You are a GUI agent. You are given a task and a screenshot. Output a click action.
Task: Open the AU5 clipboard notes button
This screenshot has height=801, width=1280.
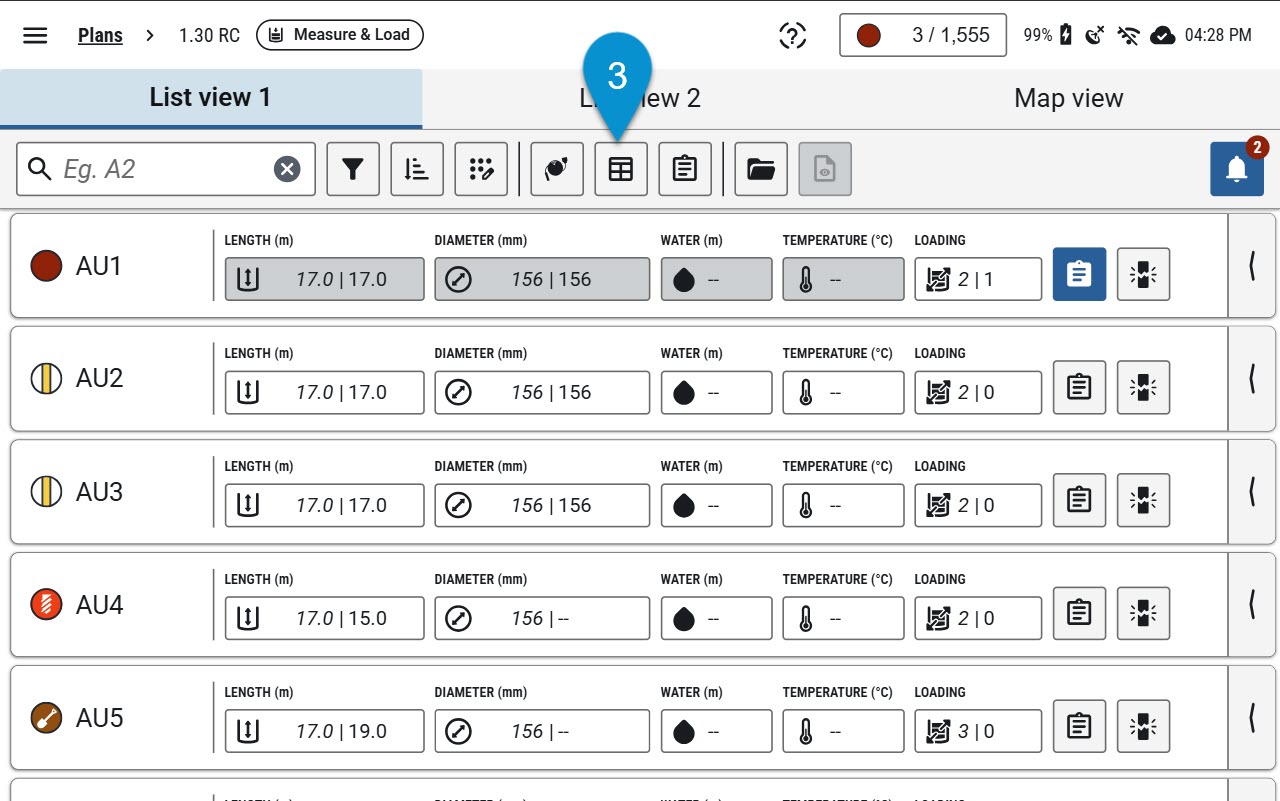pyautogui.click(x=1079, y=726)
